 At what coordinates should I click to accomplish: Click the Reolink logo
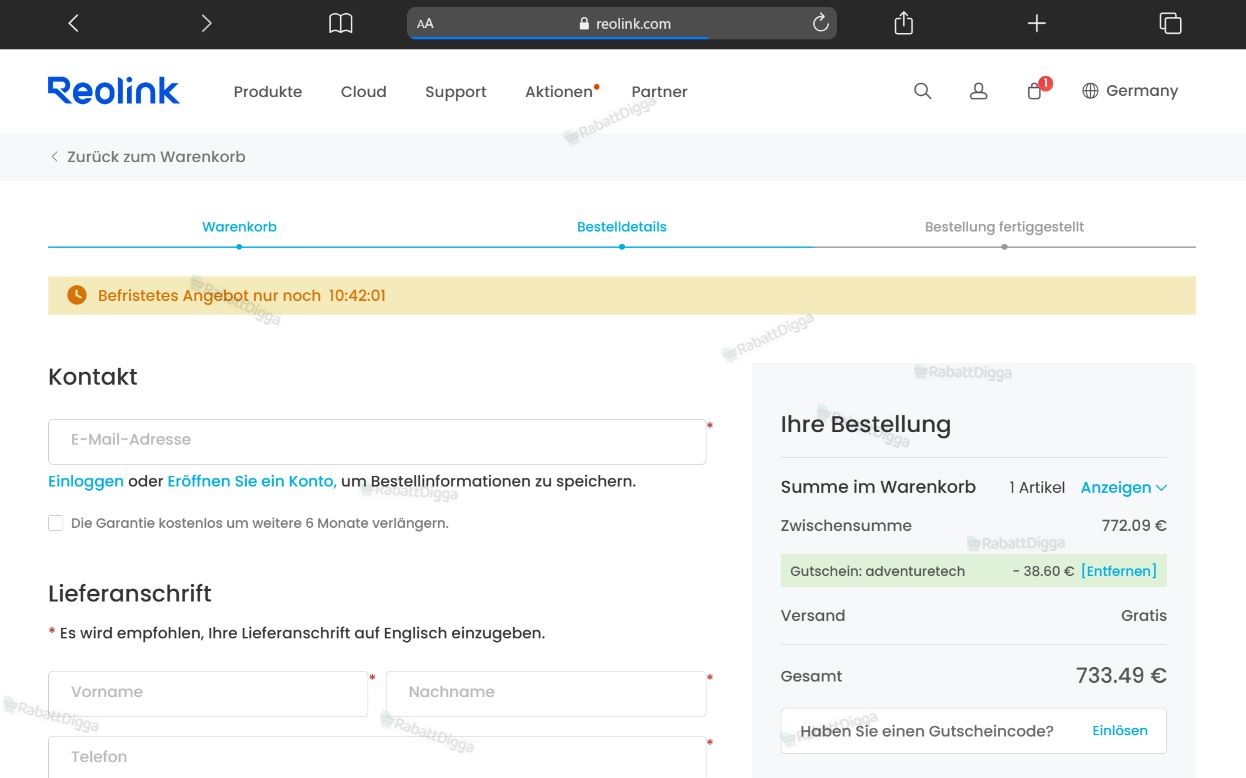pos(114,91)
